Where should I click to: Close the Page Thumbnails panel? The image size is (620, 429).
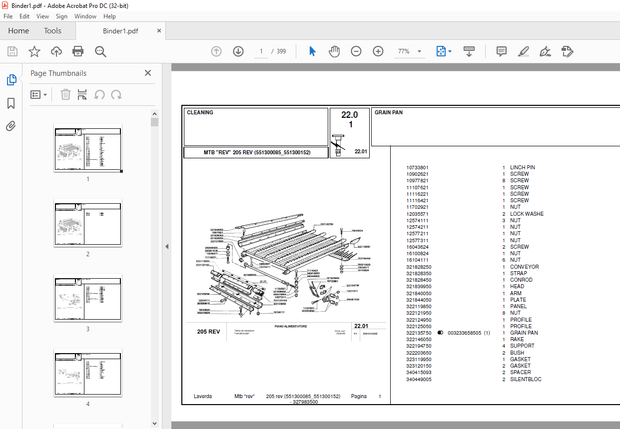click(x=148, y=73)
